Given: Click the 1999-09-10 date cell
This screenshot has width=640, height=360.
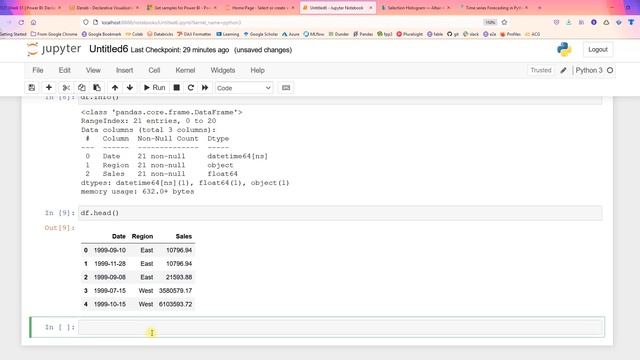Looking at the screenshot, I should [x=110, y=250].
